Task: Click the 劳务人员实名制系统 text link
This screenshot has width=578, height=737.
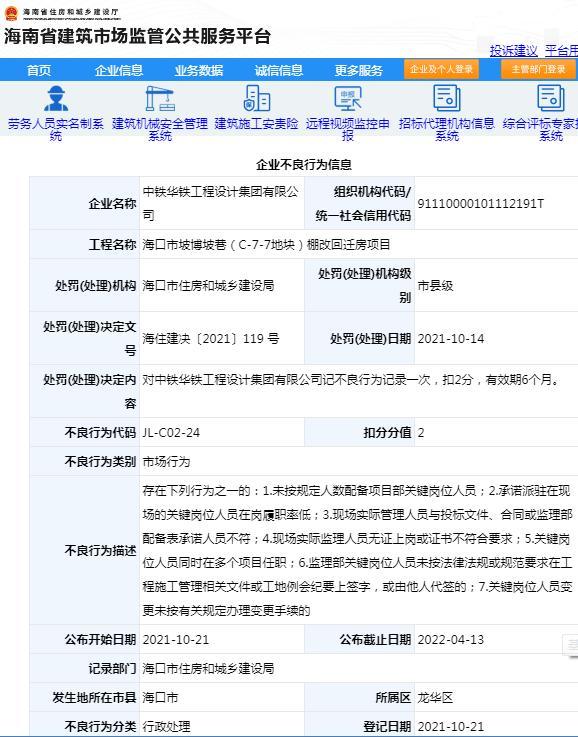Action: click(56, 129)
